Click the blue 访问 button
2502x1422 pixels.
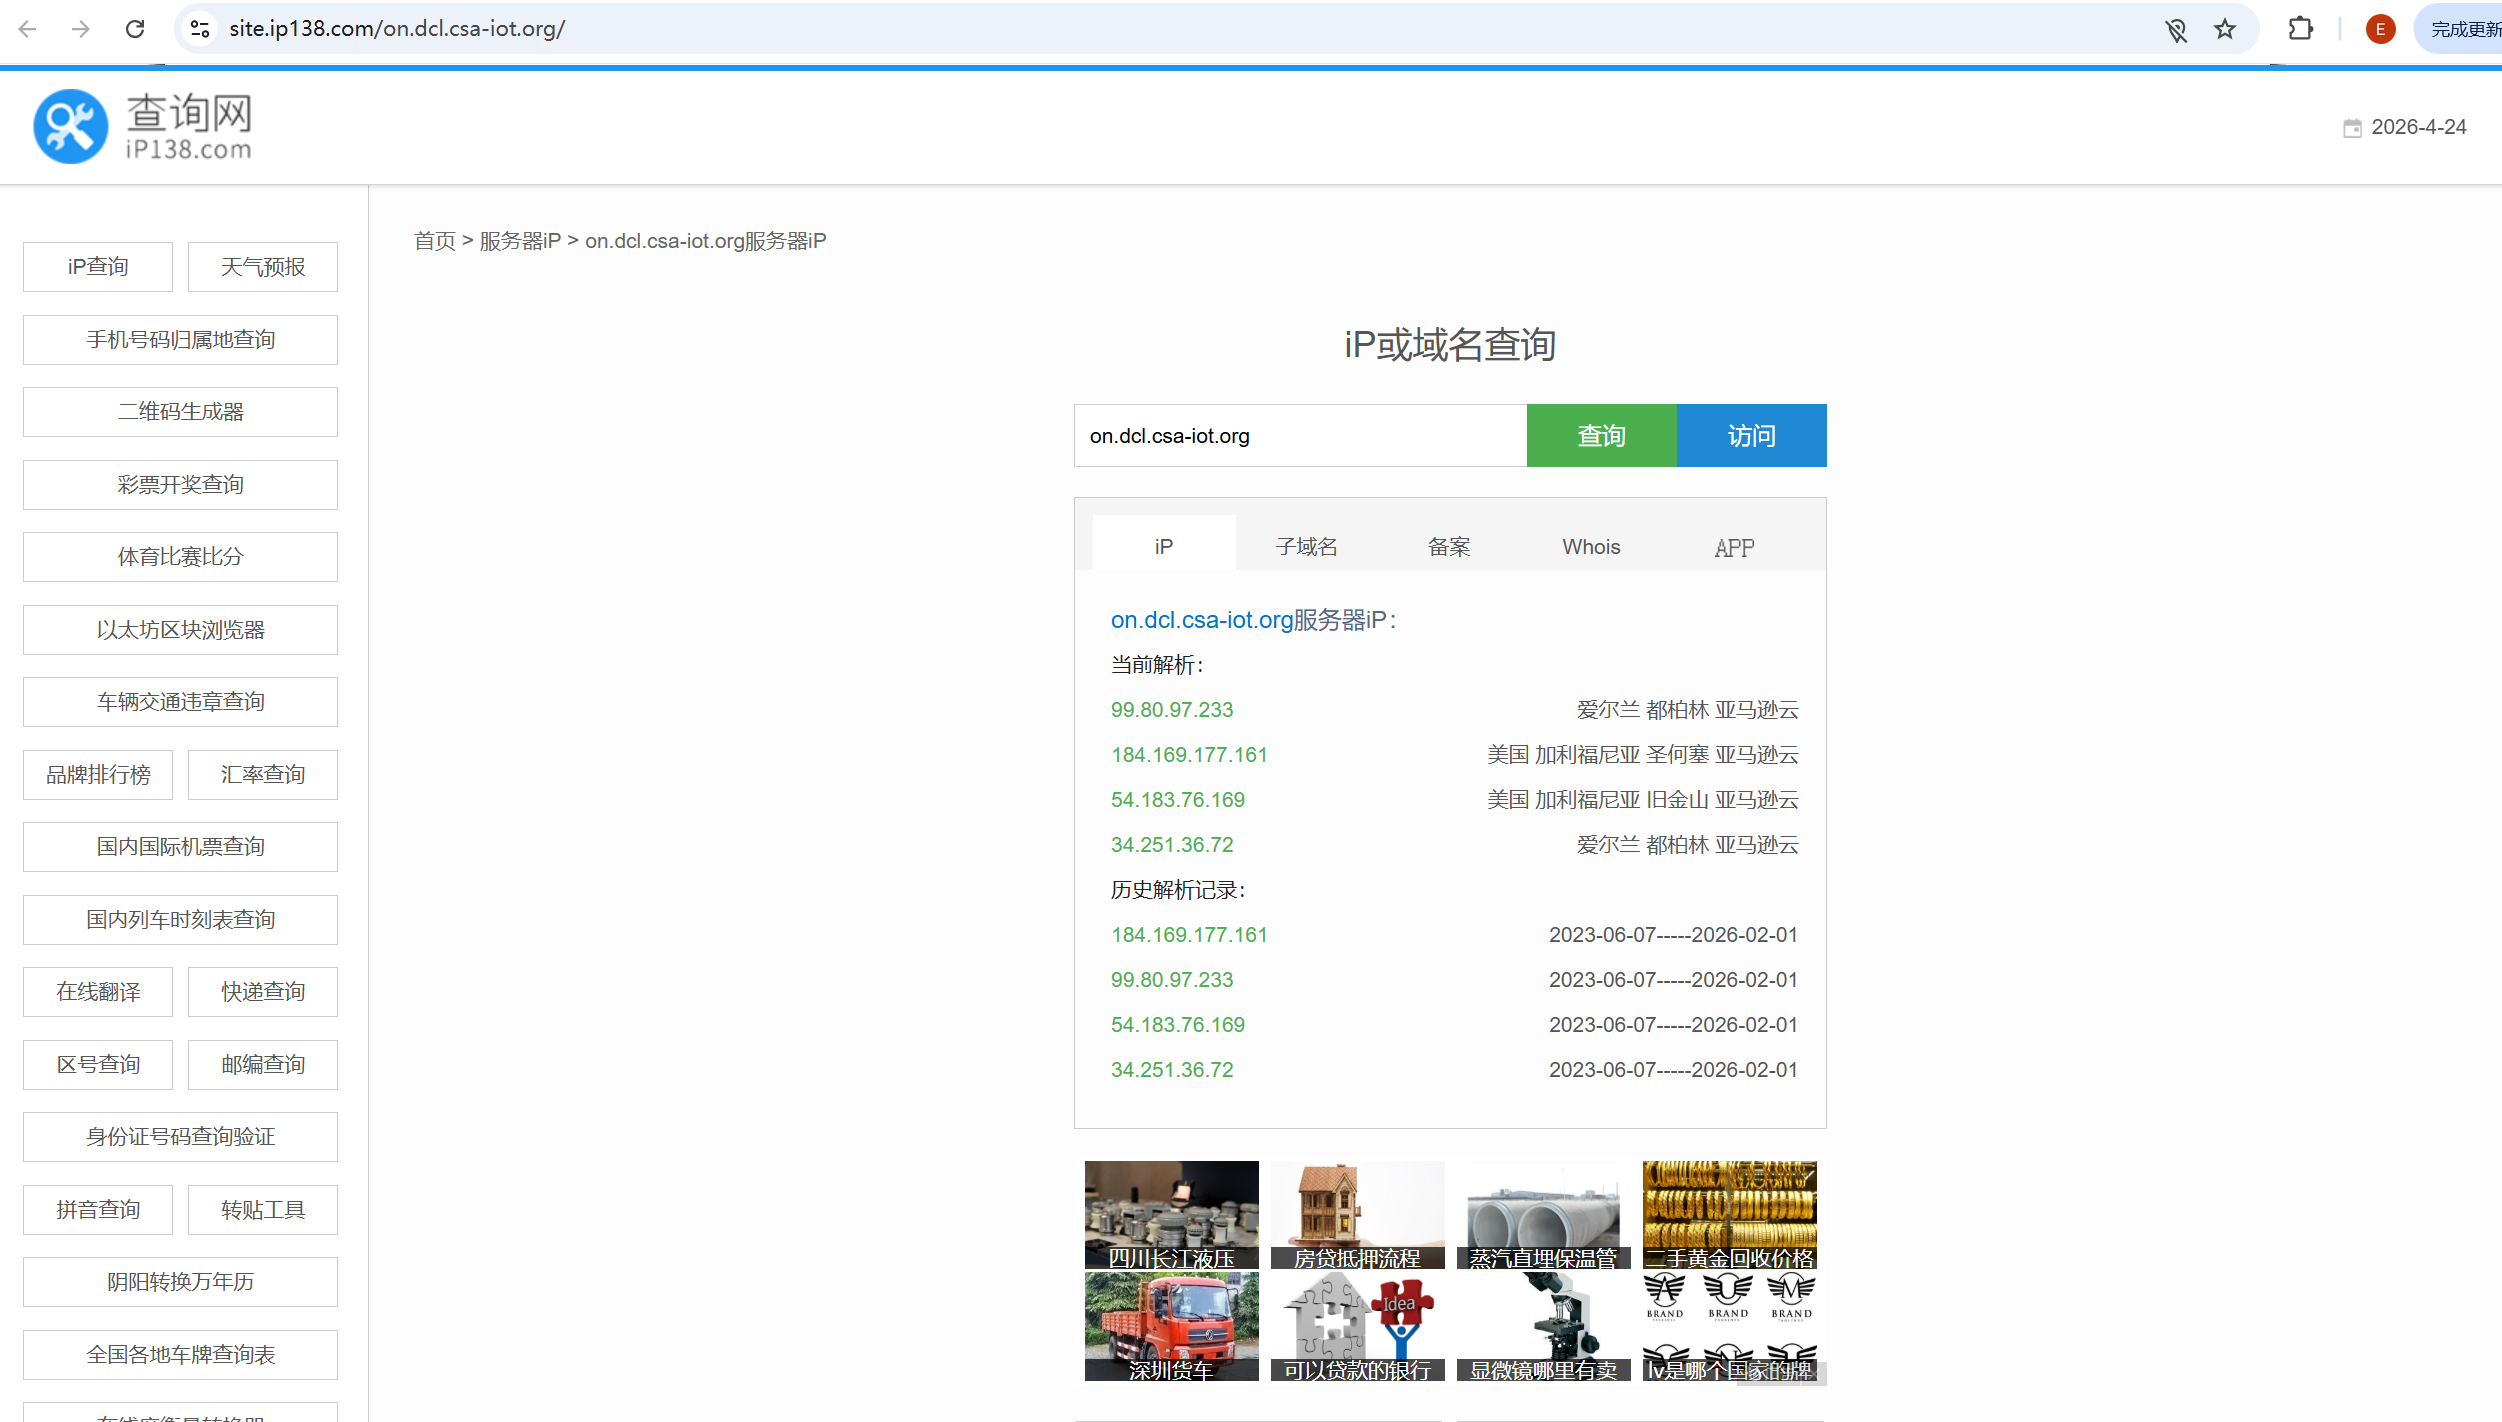click(1752, 436)
